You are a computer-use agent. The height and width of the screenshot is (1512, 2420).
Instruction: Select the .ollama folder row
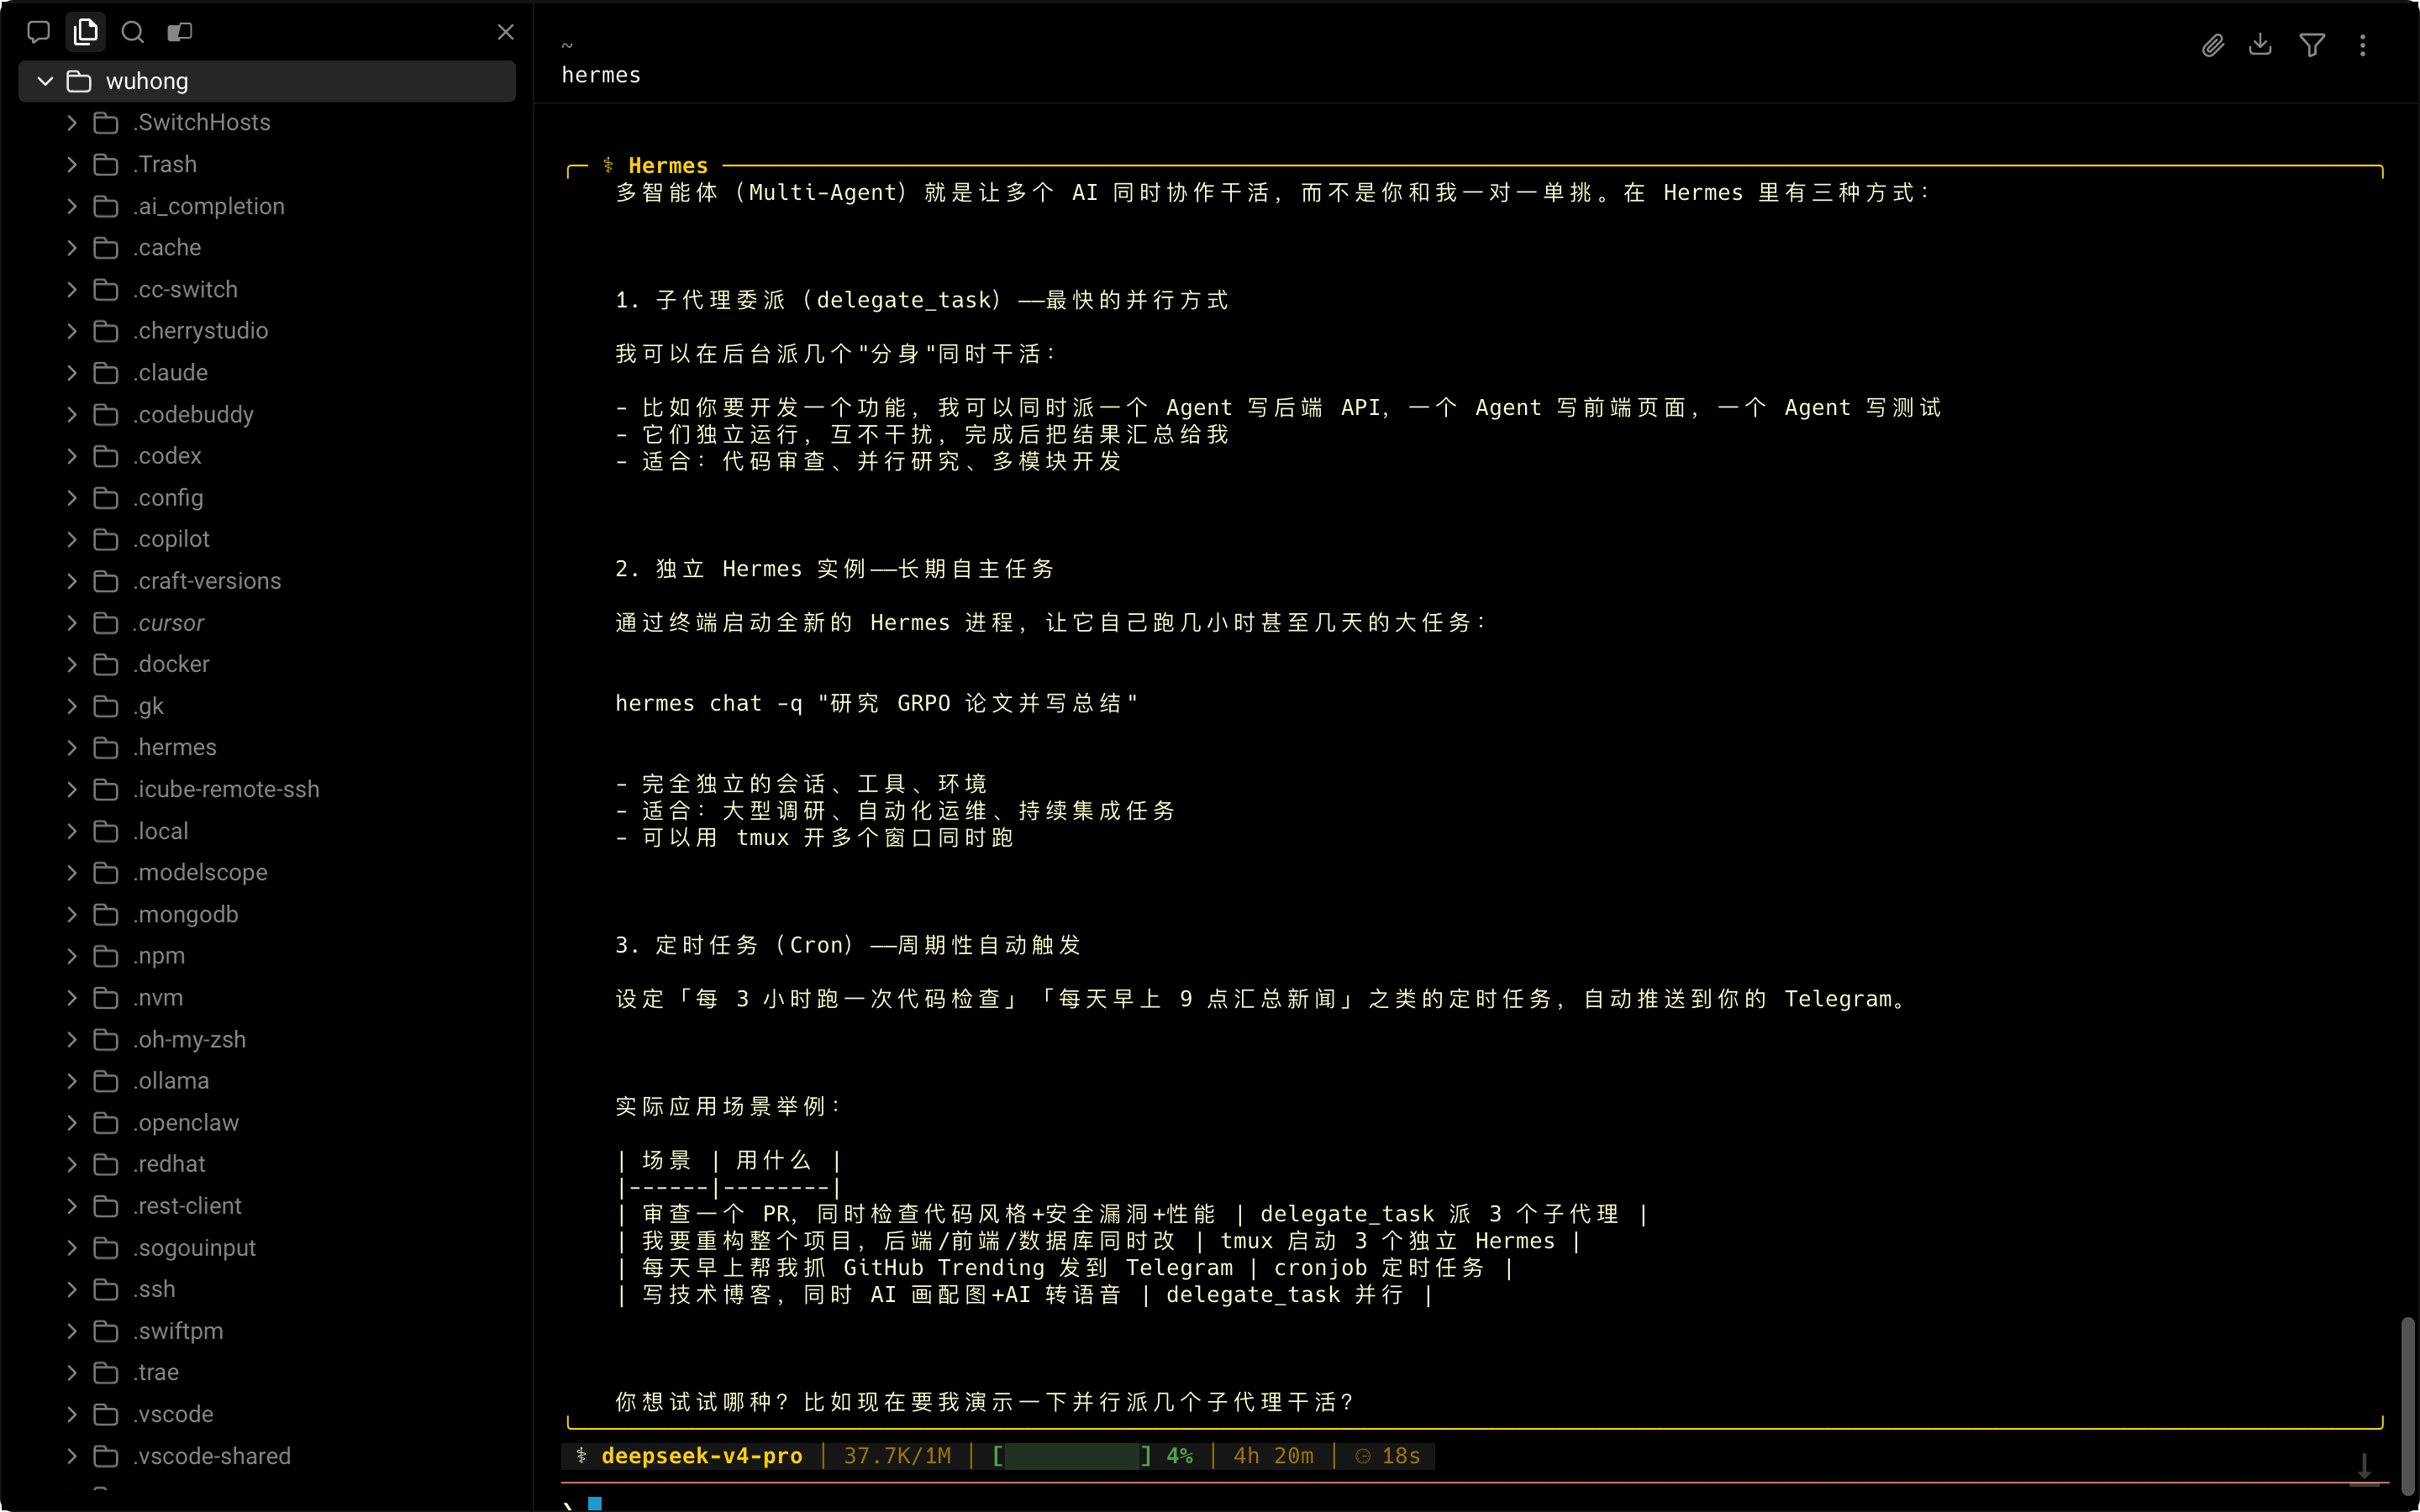click(267, 1081)
